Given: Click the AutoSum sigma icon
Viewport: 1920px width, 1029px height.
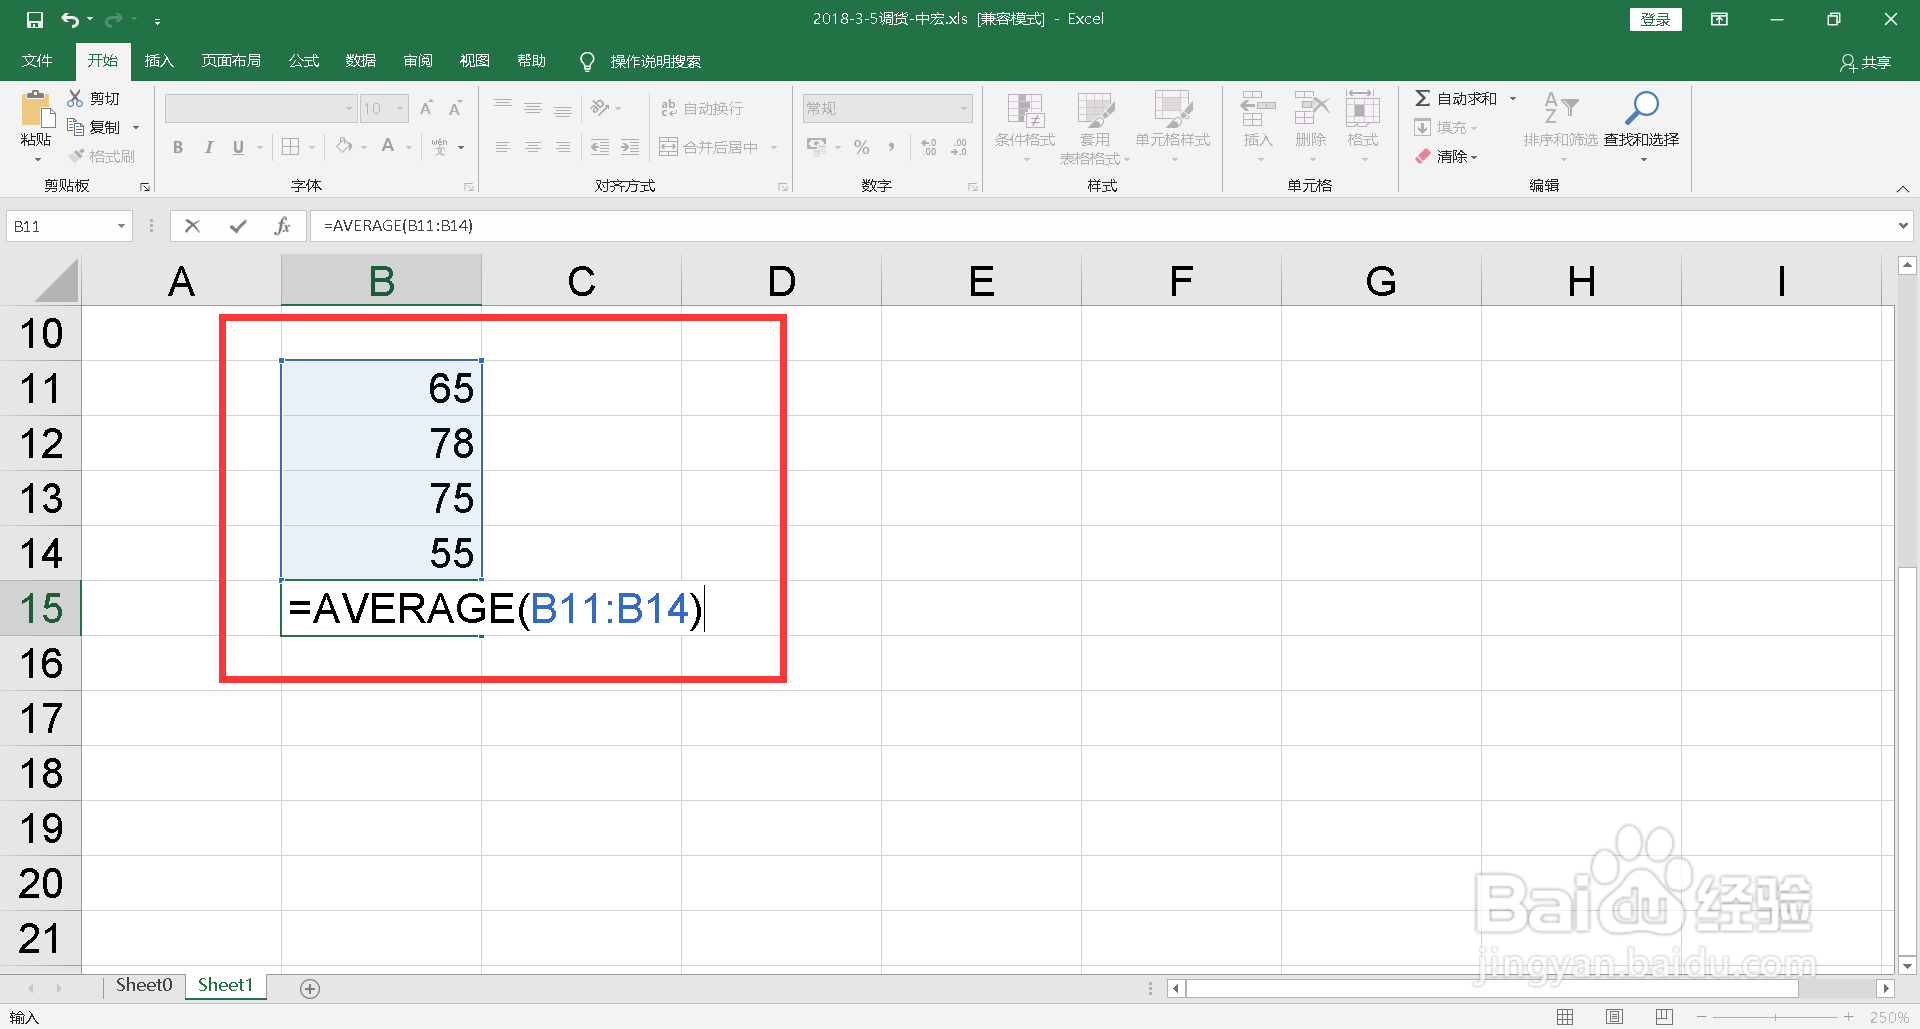Looking at the screenshot, I should point(1423,98).
